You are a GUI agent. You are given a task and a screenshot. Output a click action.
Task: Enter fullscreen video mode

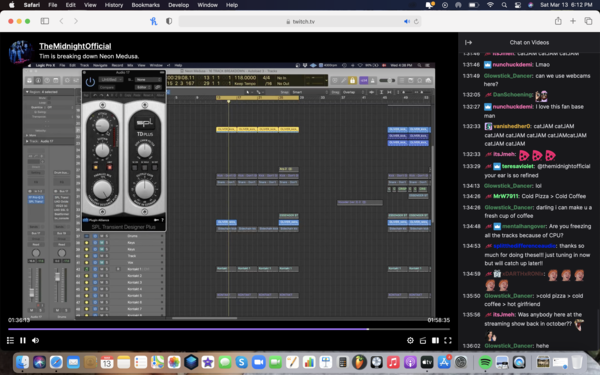(x=448, y=340)
